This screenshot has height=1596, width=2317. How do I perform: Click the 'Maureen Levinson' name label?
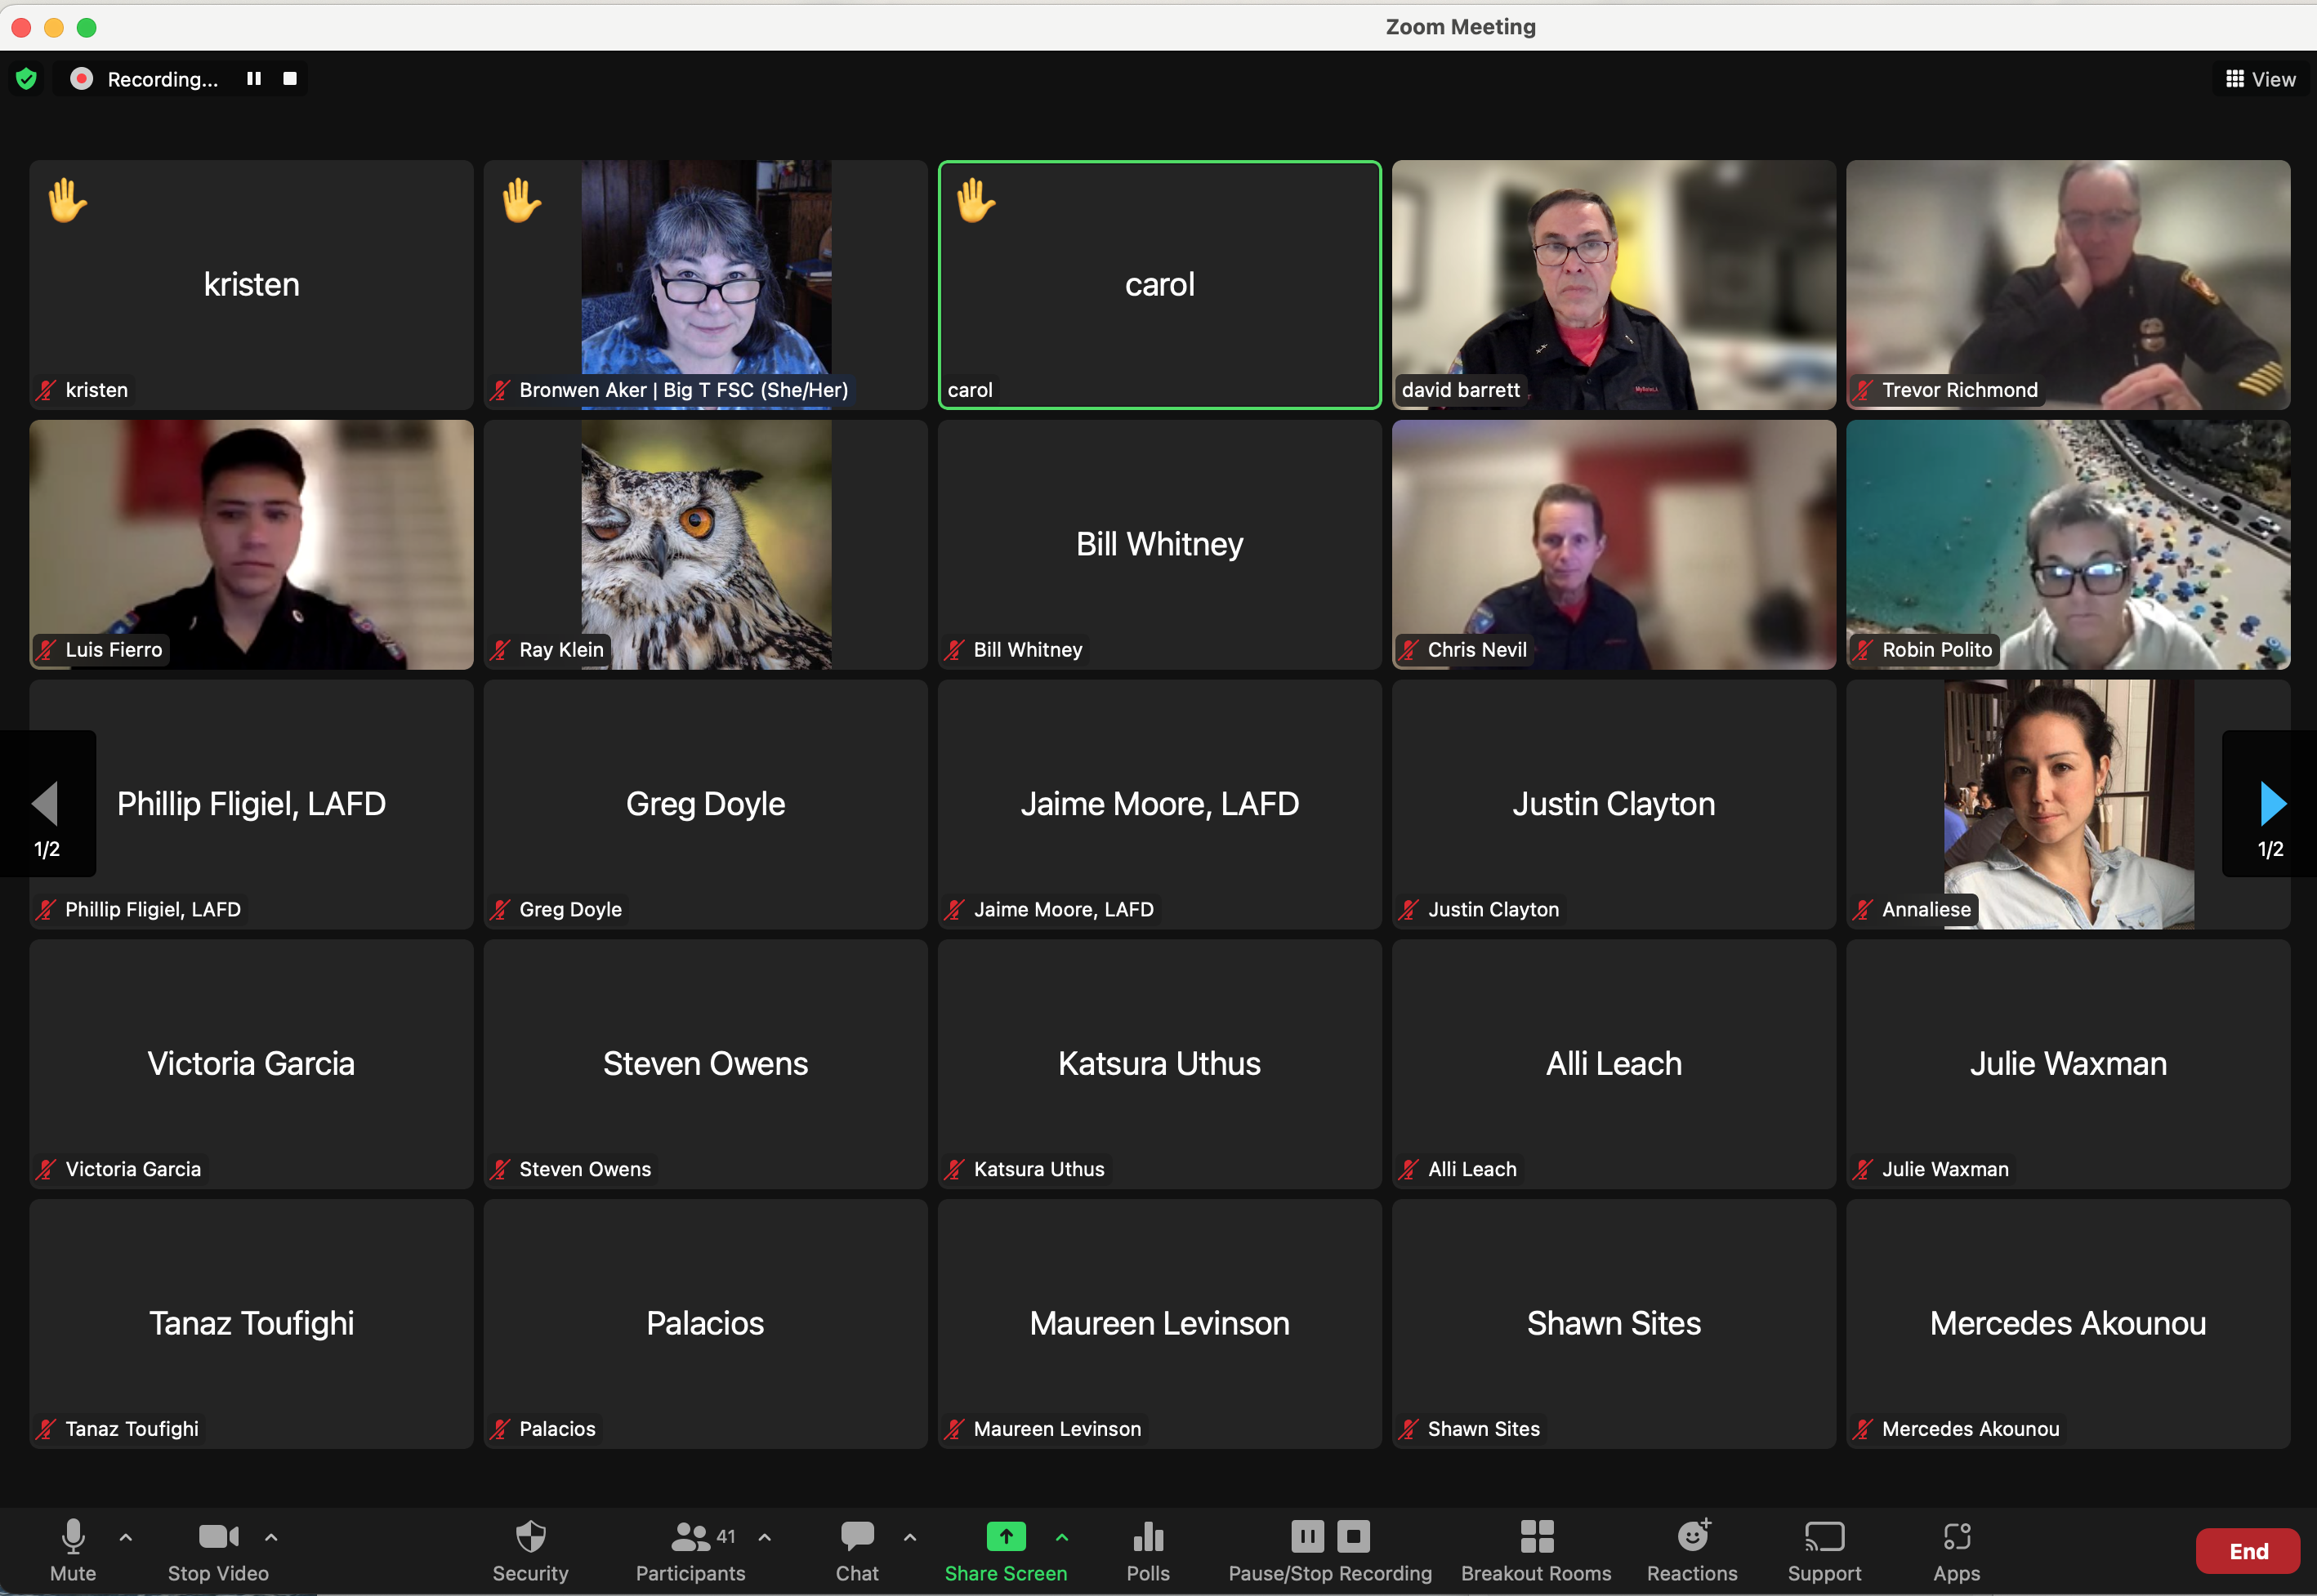(1057, 1430)
